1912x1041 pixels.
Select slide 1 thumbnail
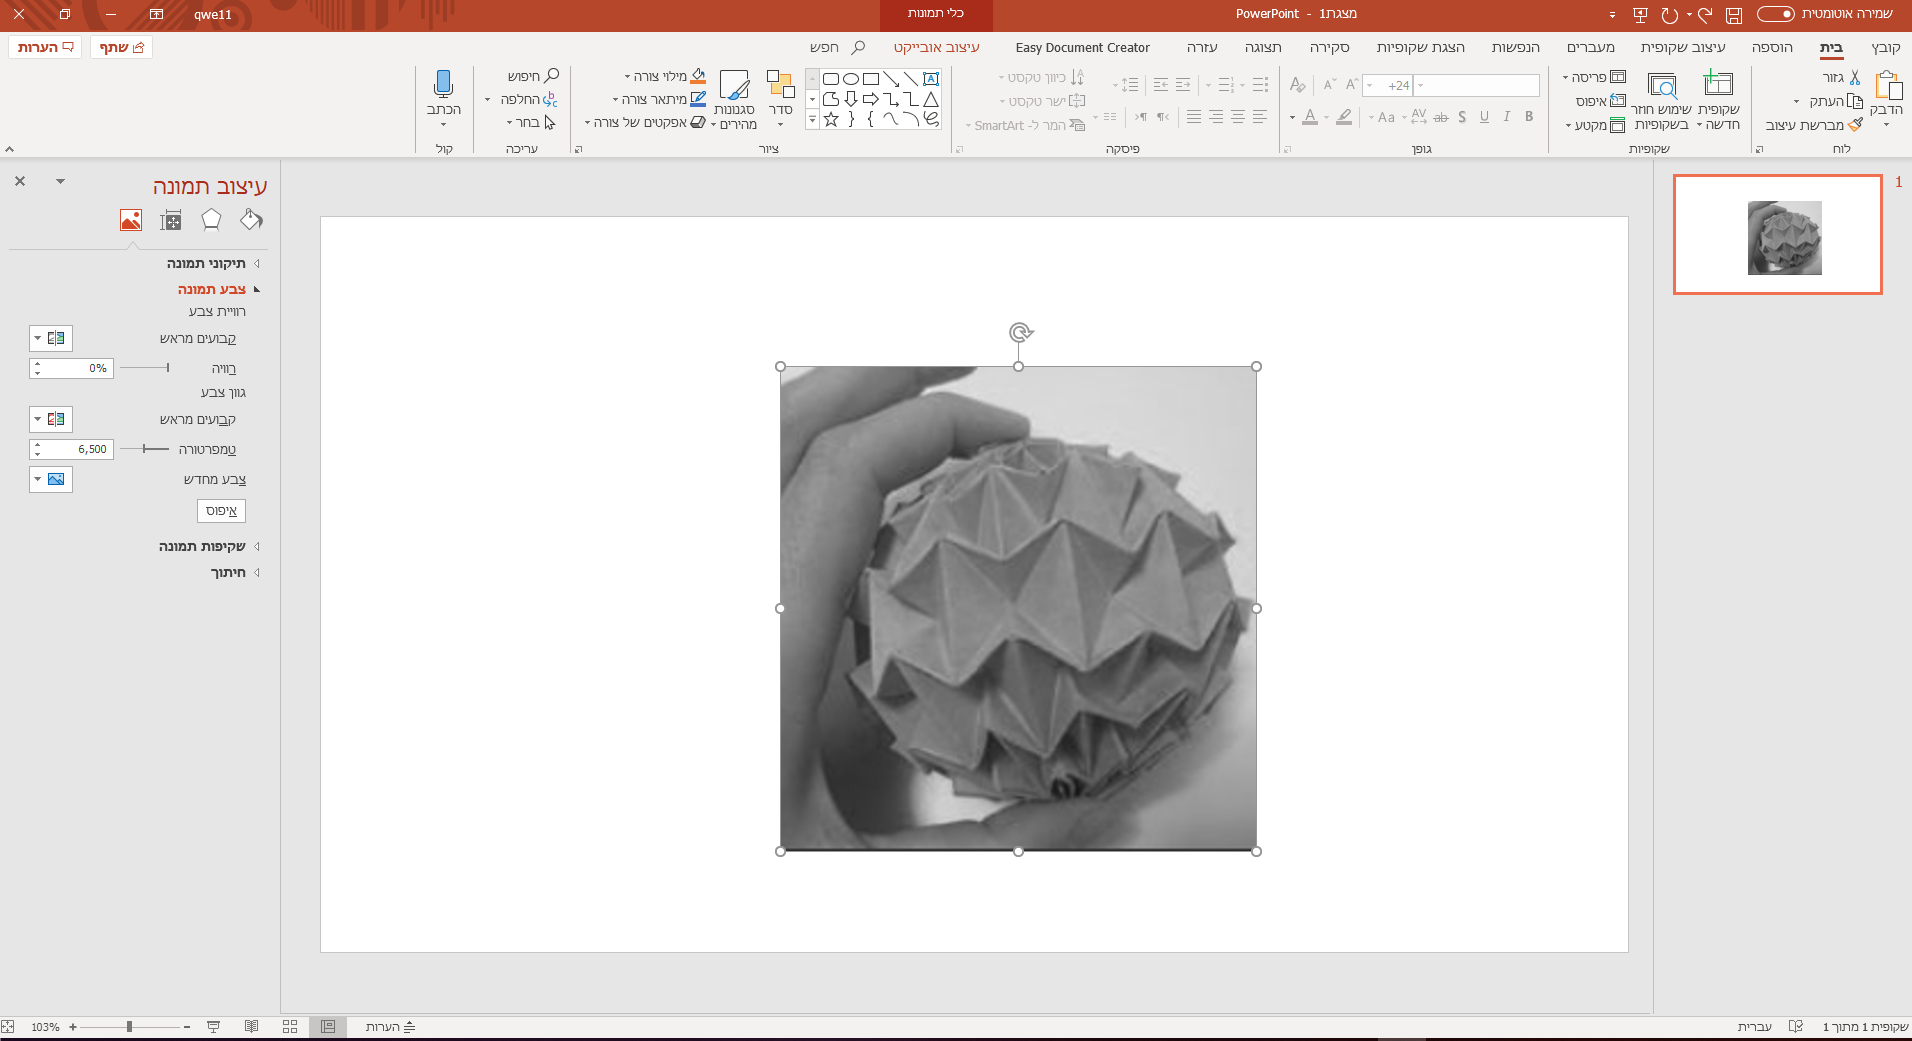[1778, 235]
